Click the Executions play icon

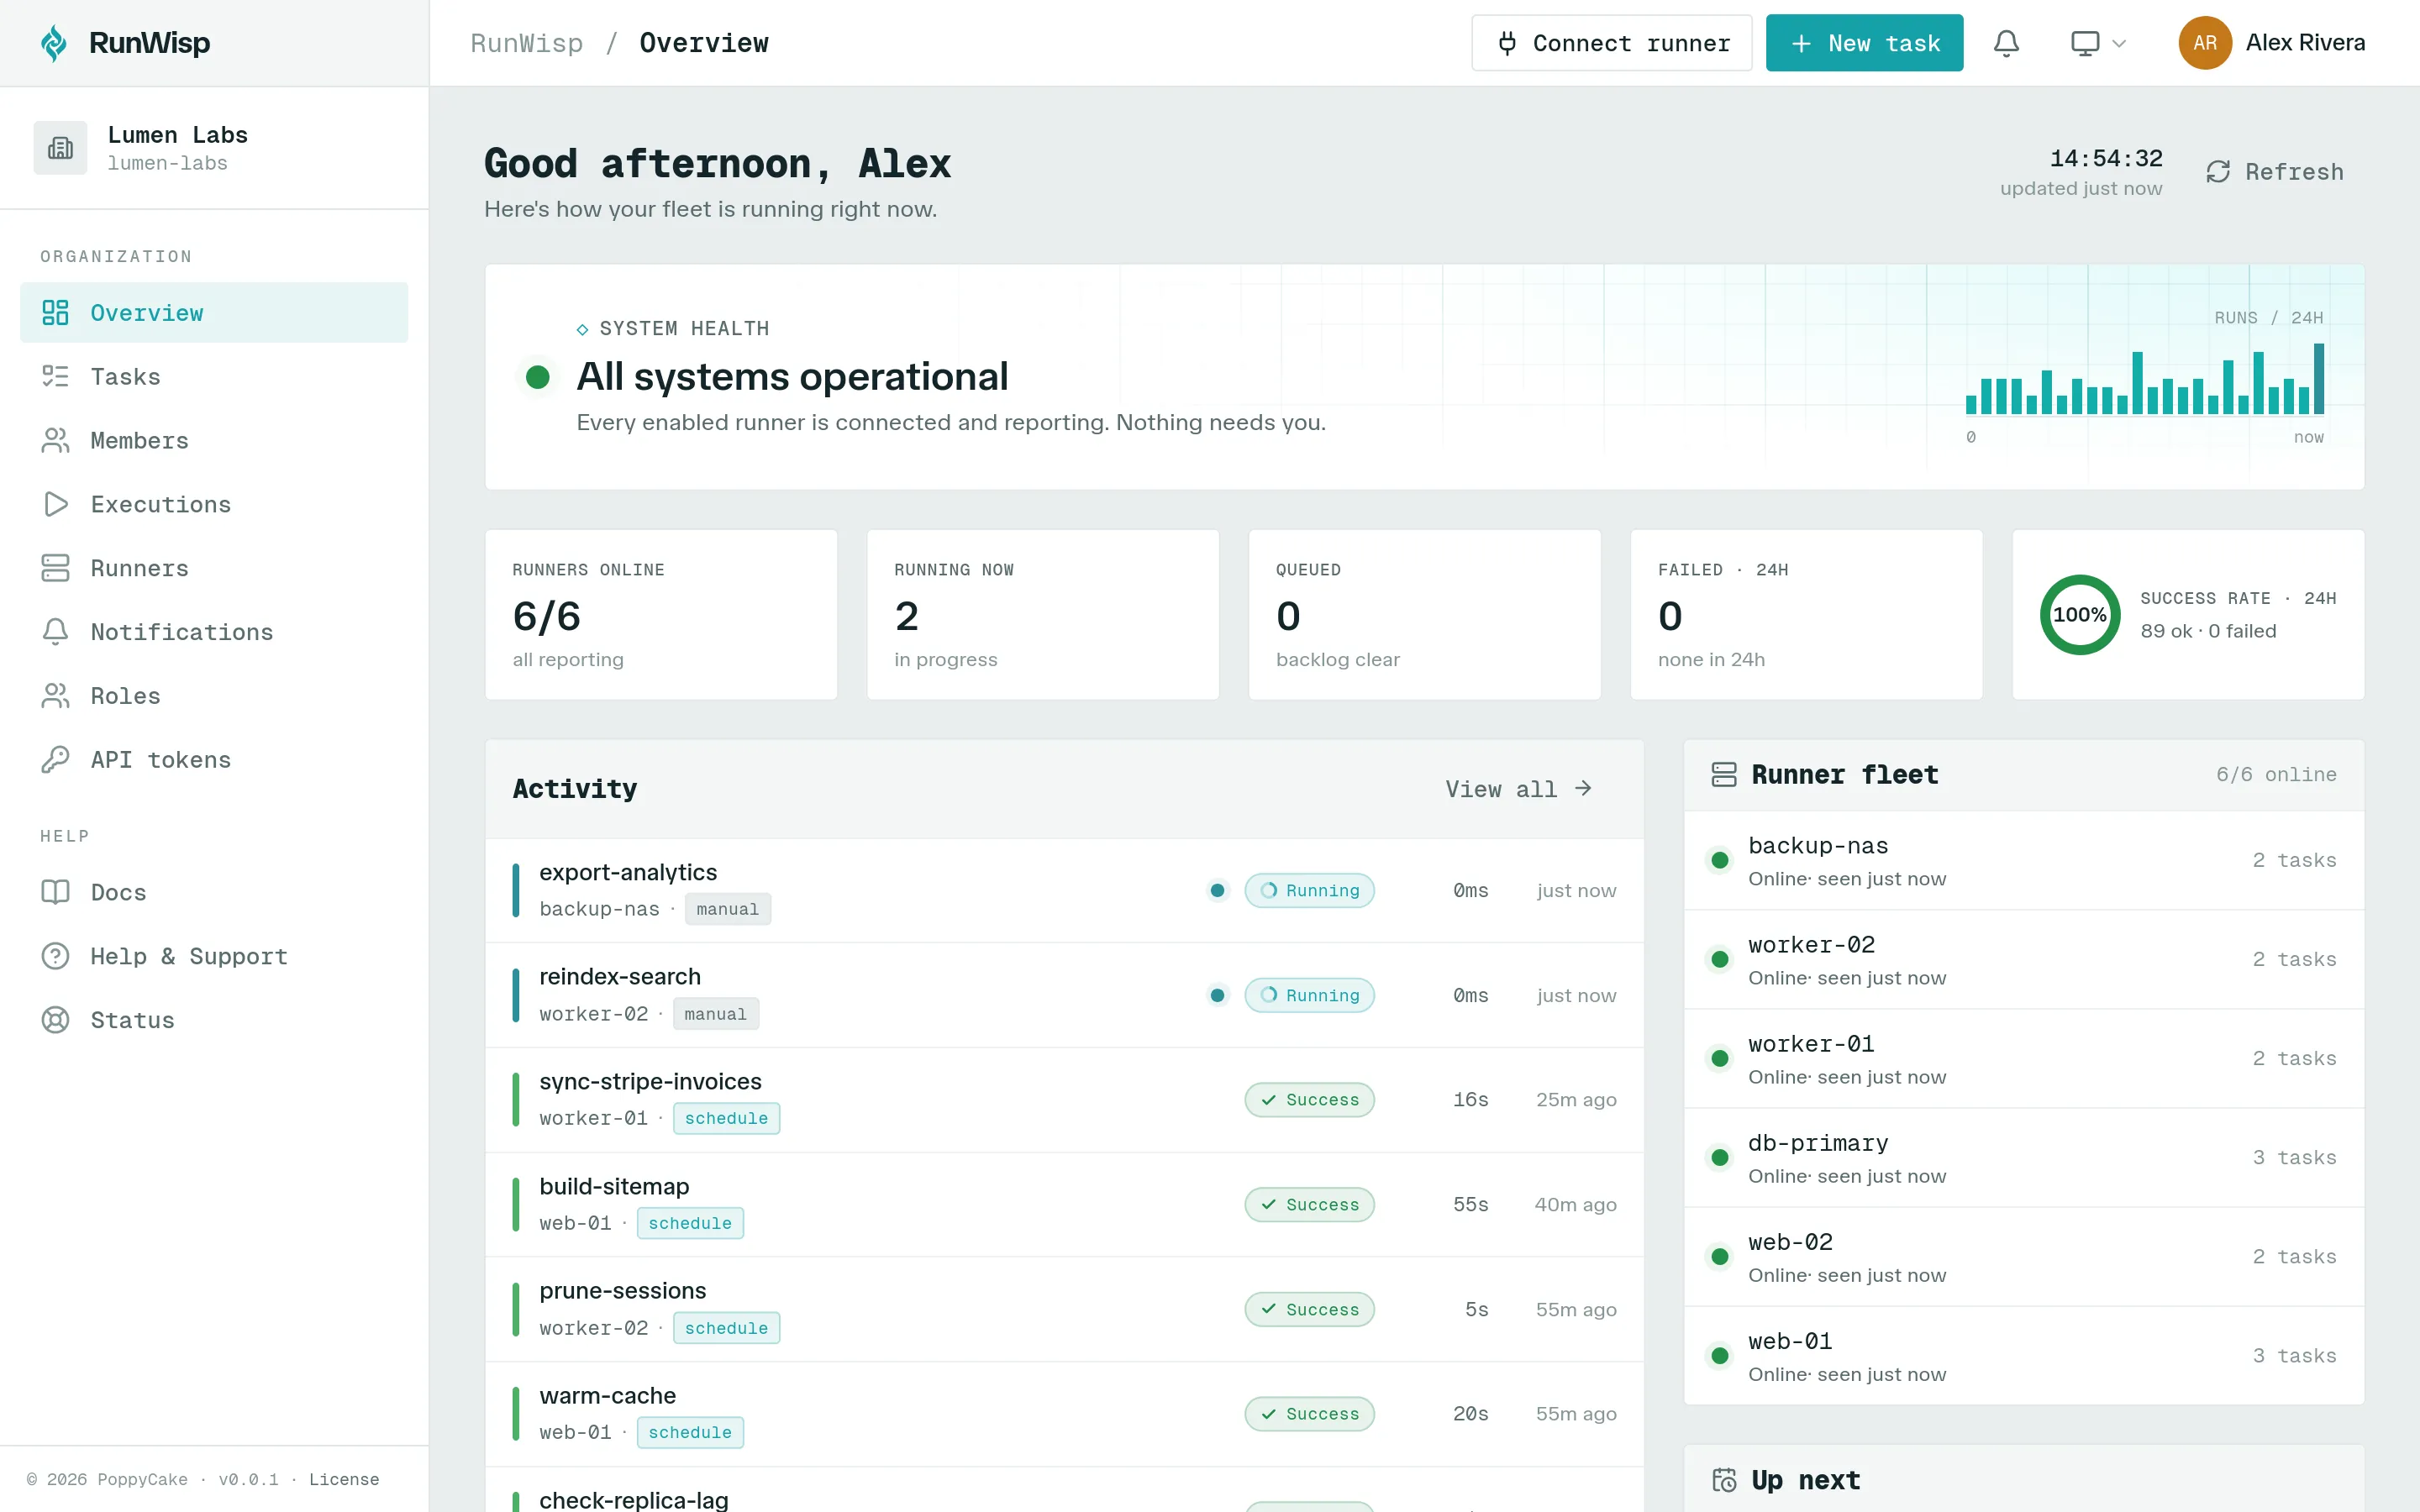(55, 504)
